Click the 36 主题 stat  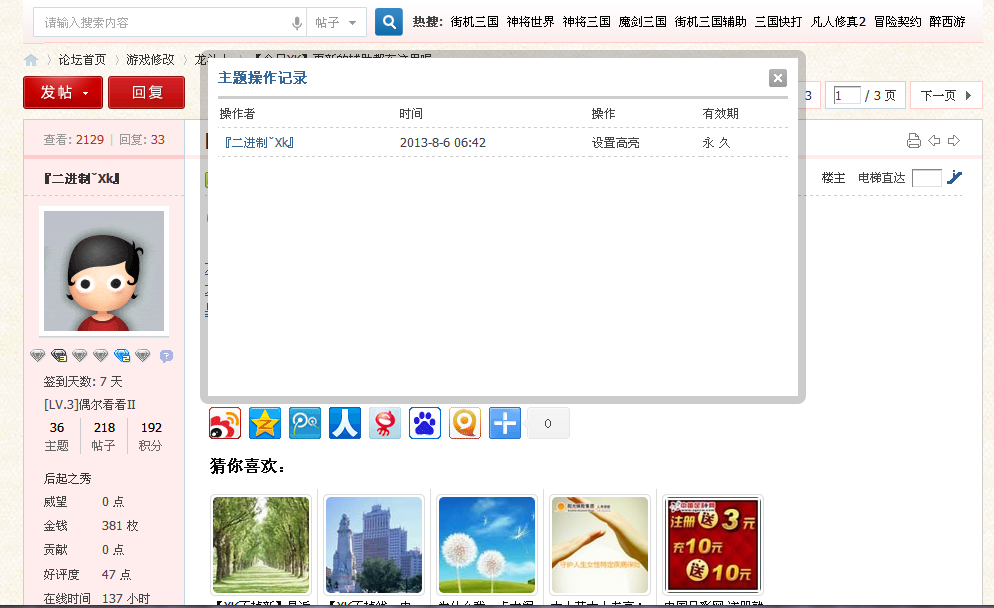tap(56, 436)
